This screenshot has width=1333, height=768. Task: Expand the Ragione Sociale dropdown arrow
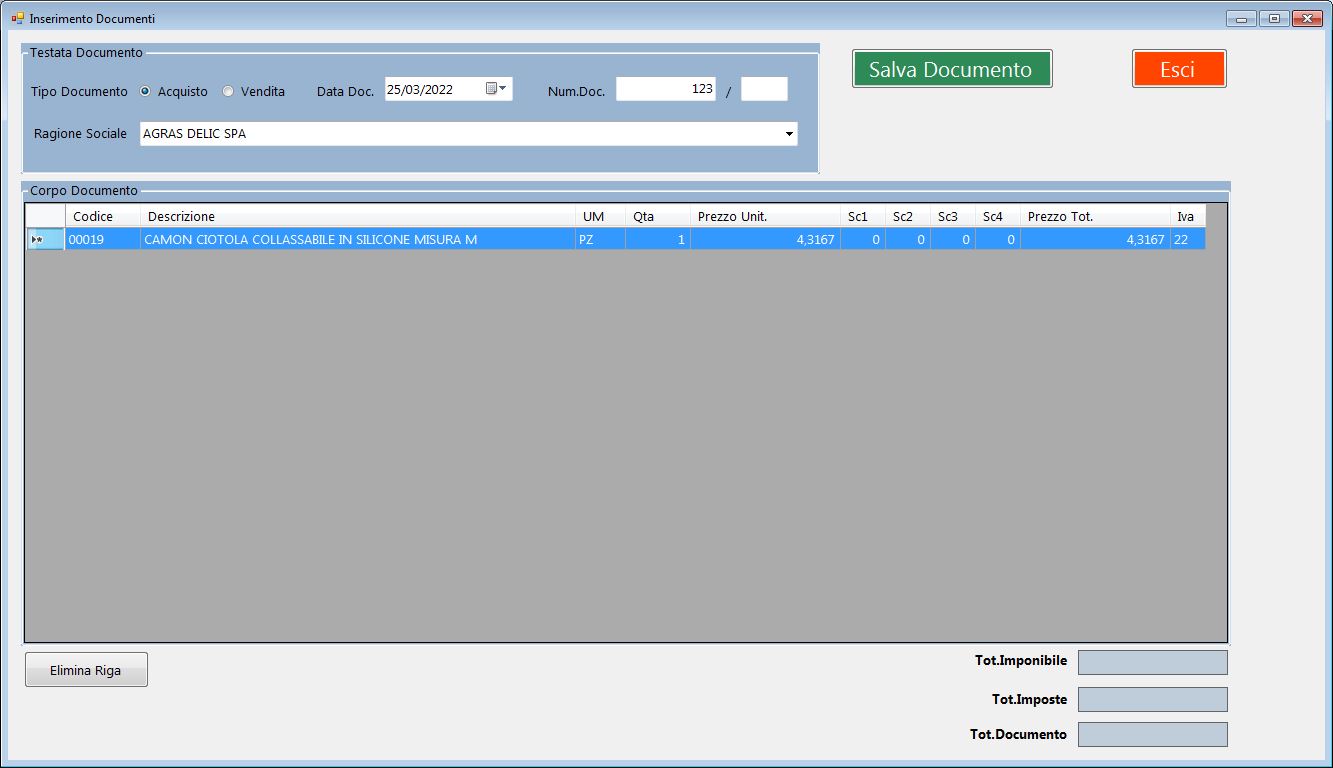(789, 134)
